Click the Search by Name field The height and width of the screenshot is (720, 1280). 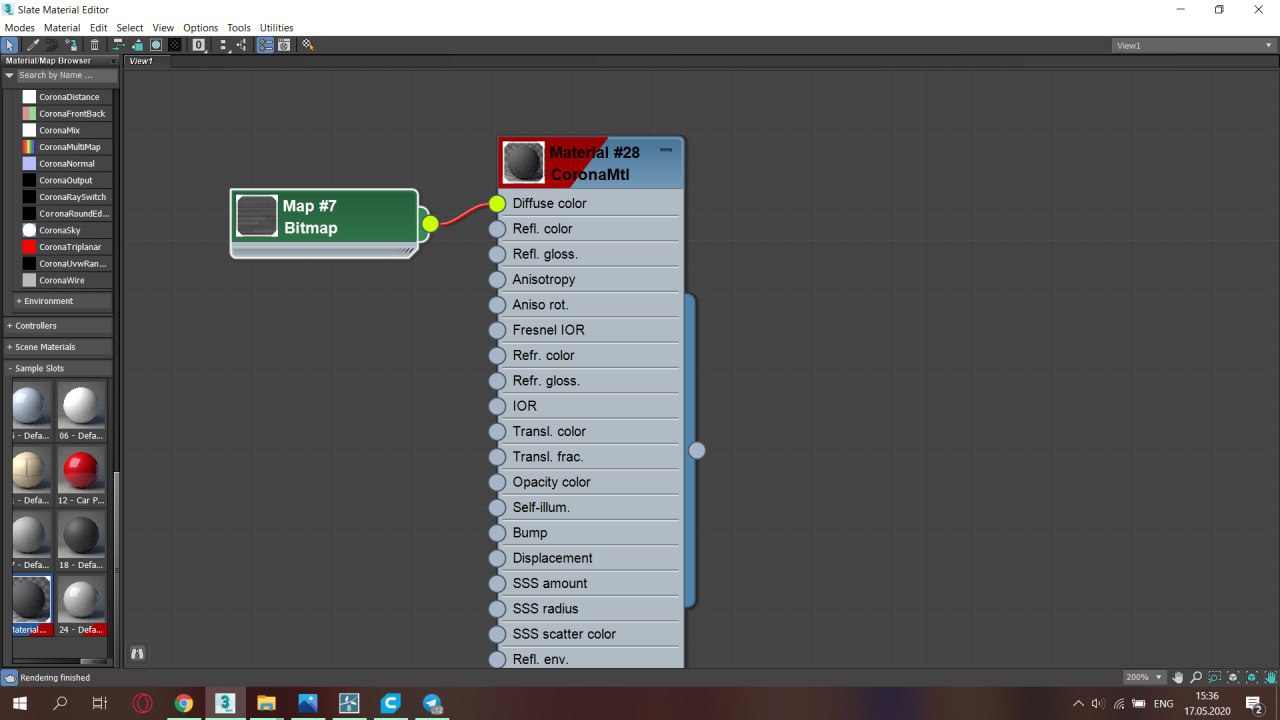[x=68, y=75]
